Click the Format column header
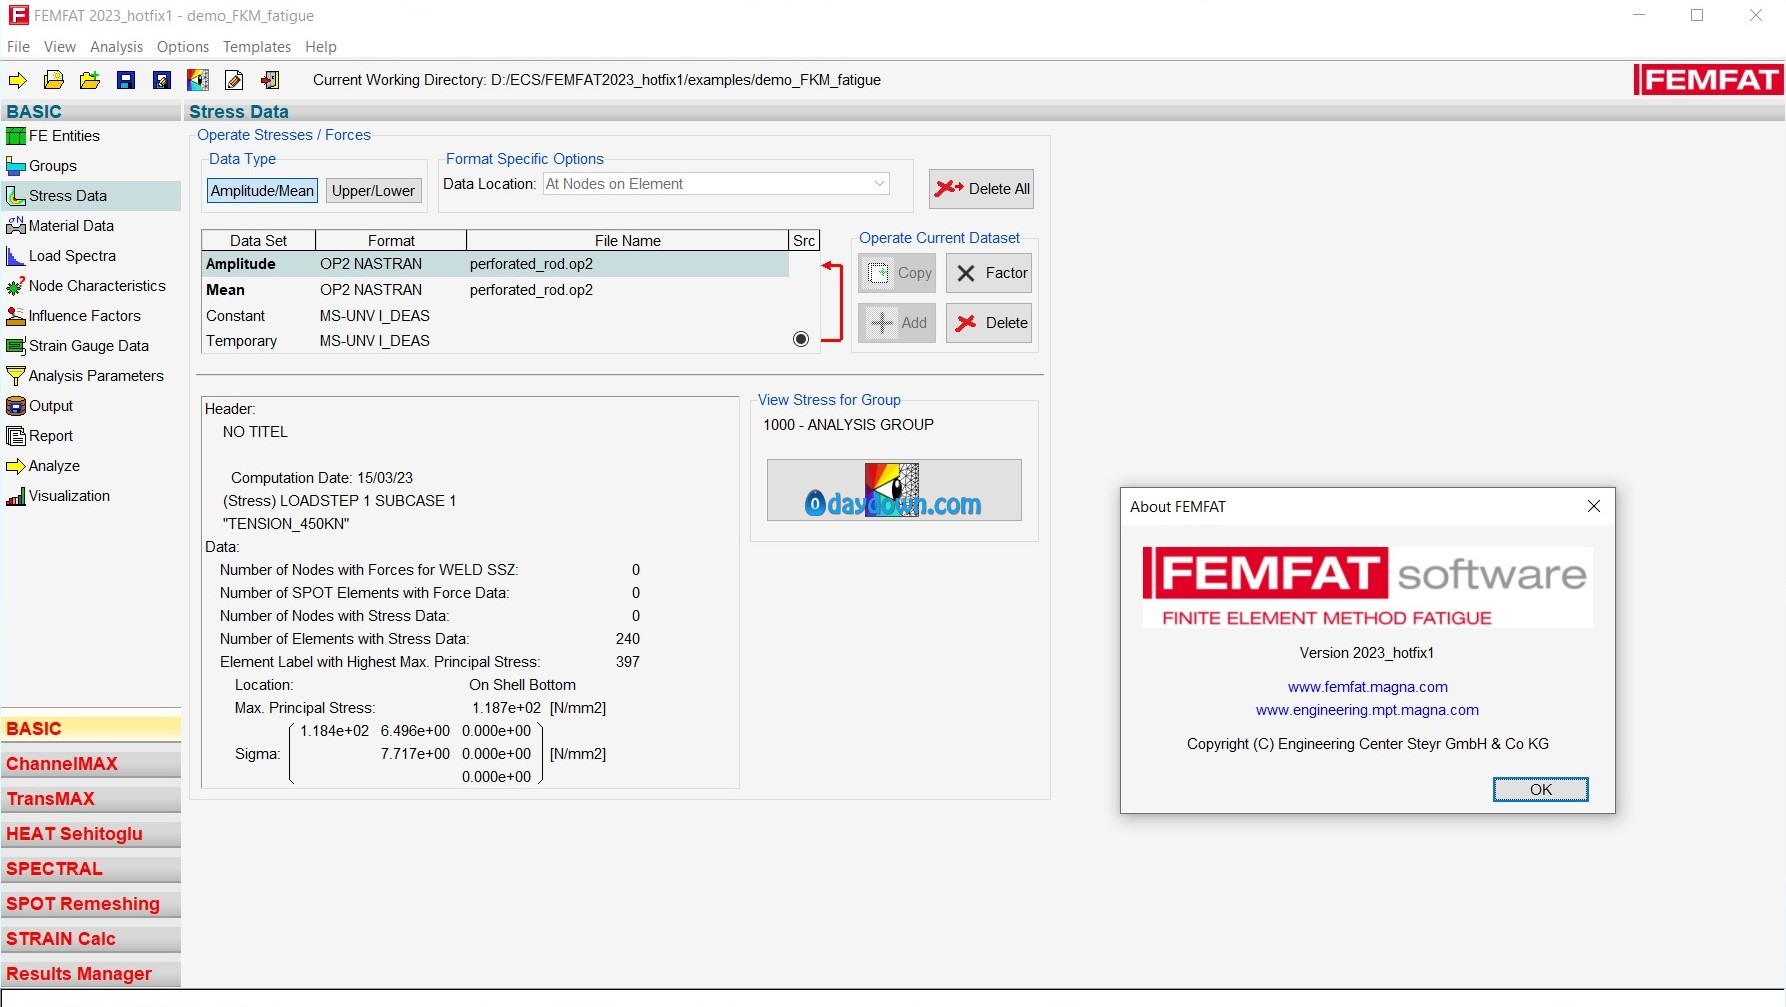This screenshot has width=1786, height=1007. 391,241
